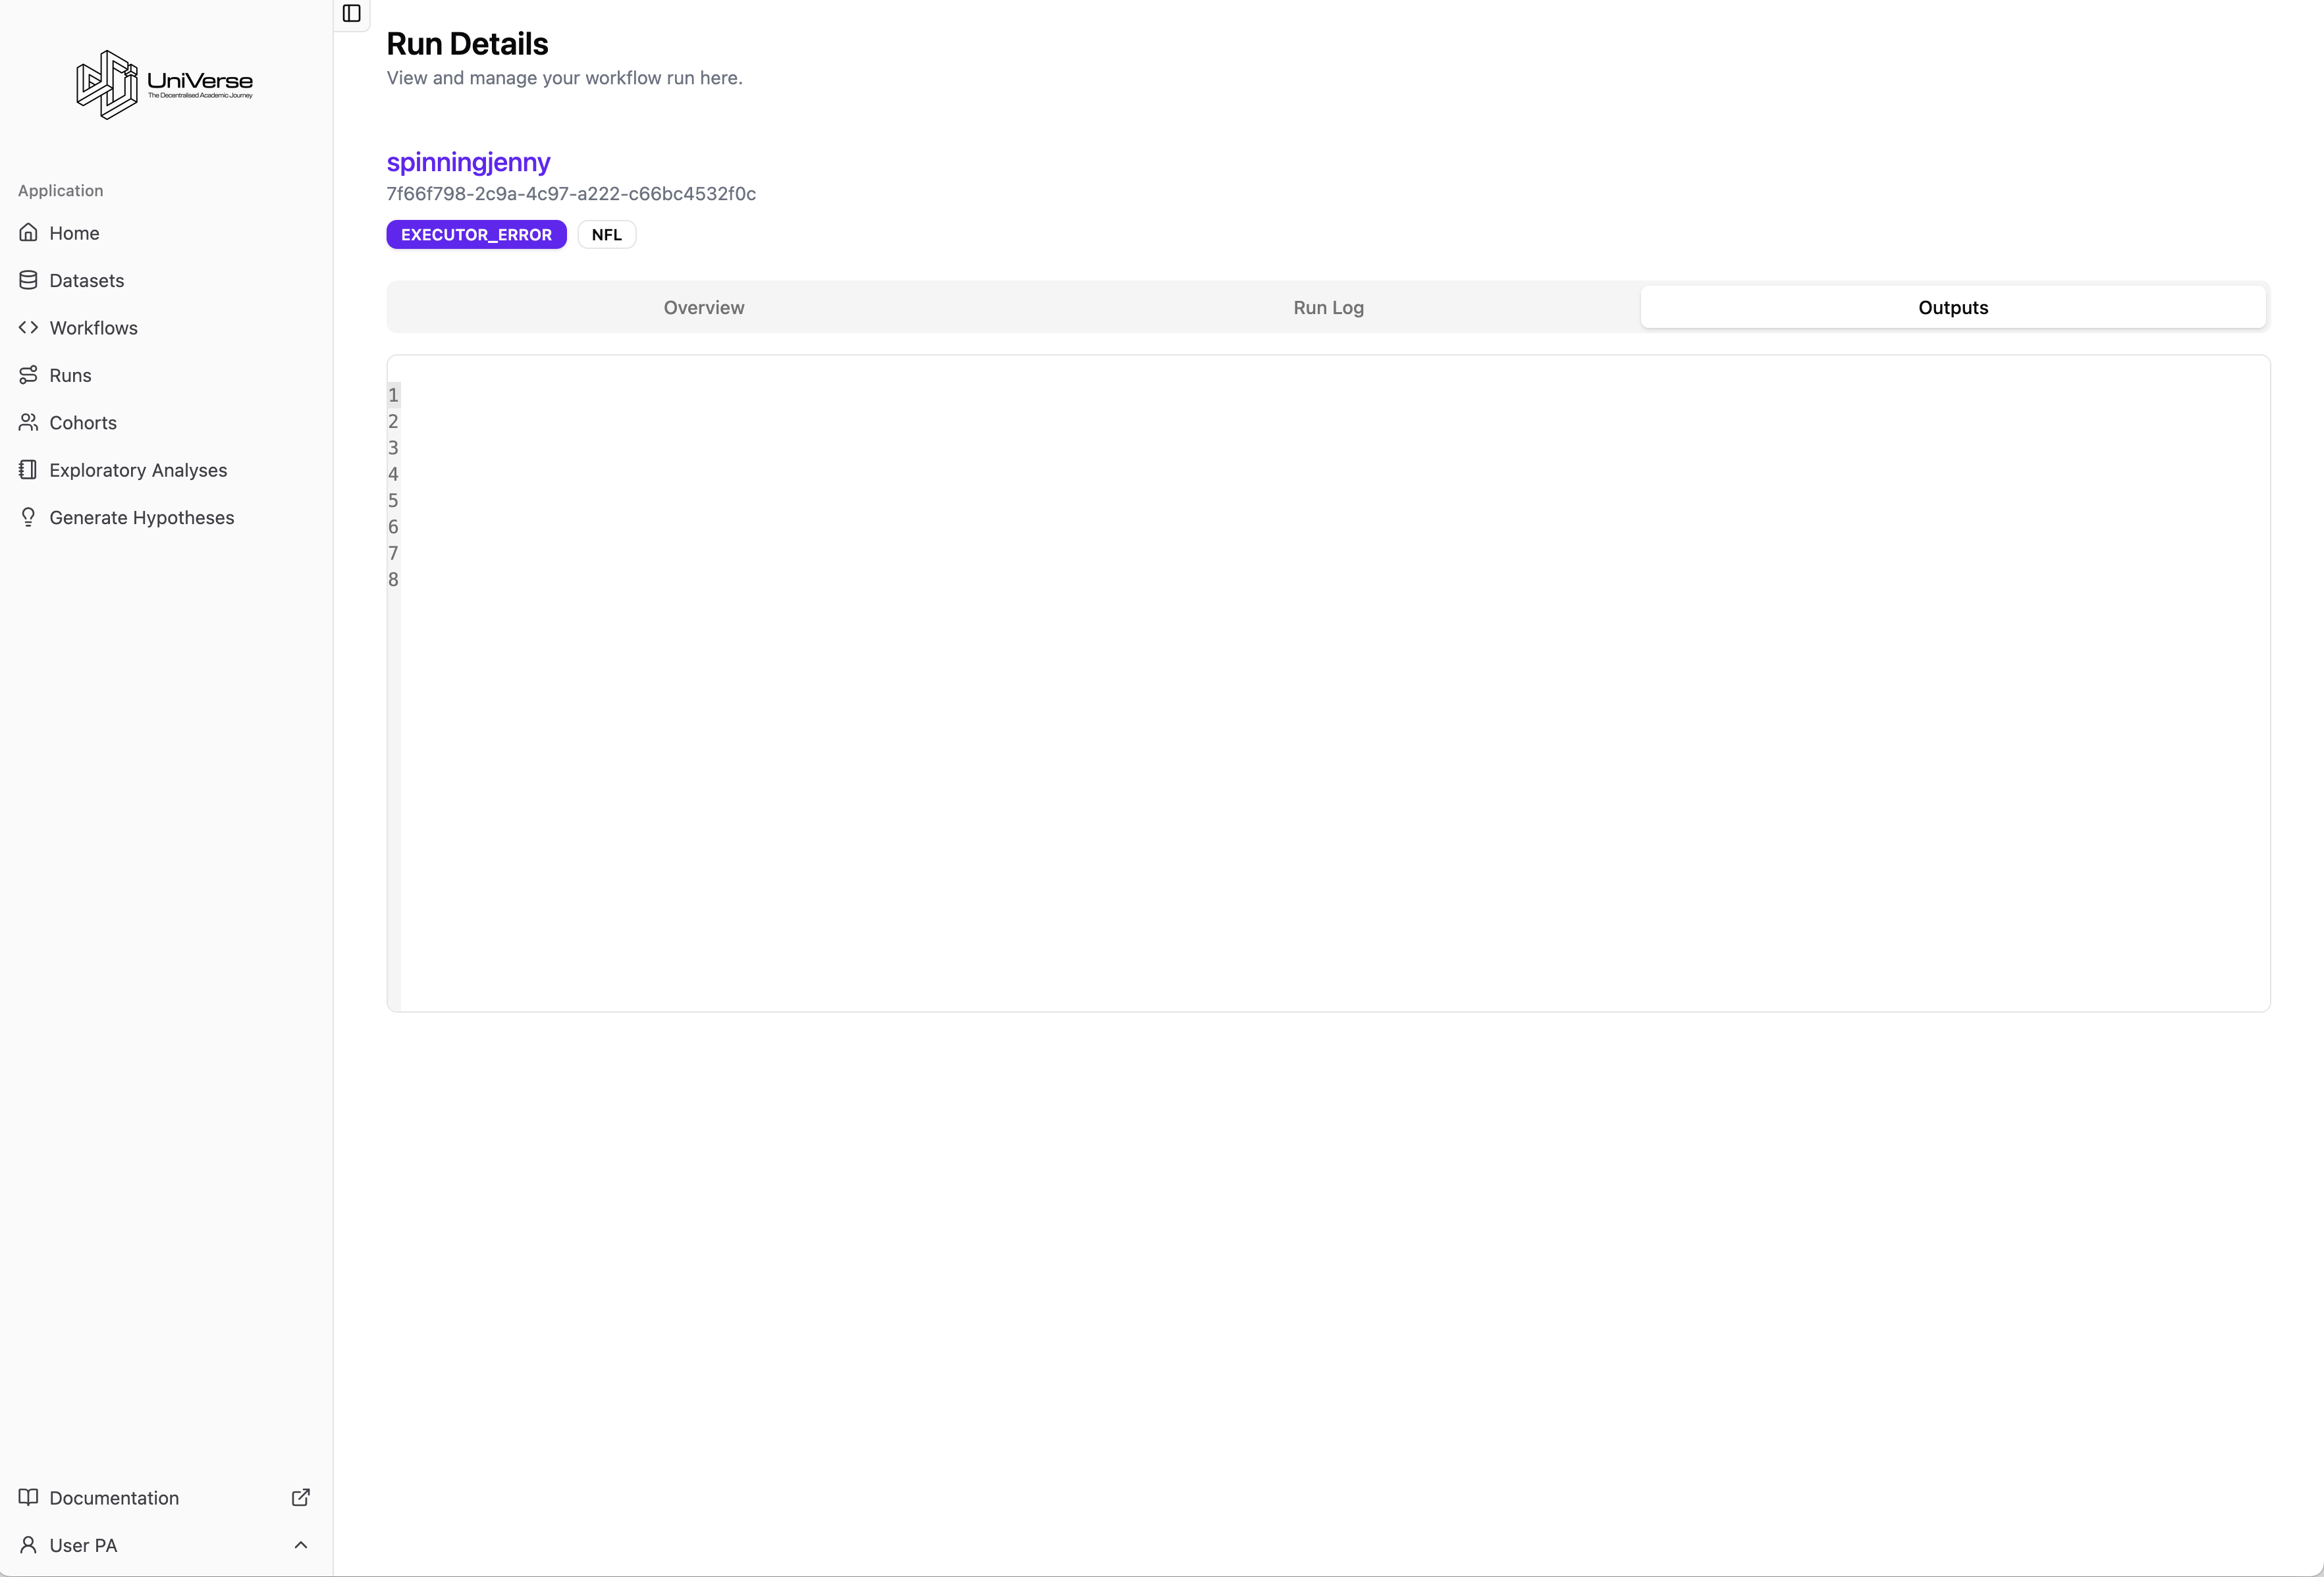Screen dimensions: 2324x1577
Task: Open the spinningjenny workflow link
Action: coord(468,162)
